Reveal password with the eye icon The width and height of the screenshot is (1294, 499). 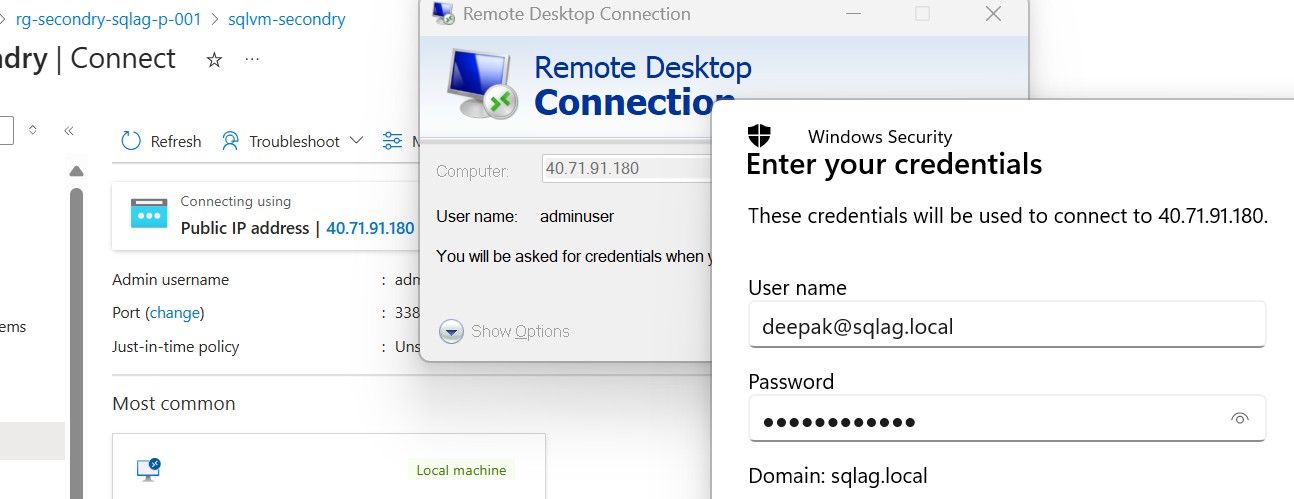click(x=1240, y=419)
